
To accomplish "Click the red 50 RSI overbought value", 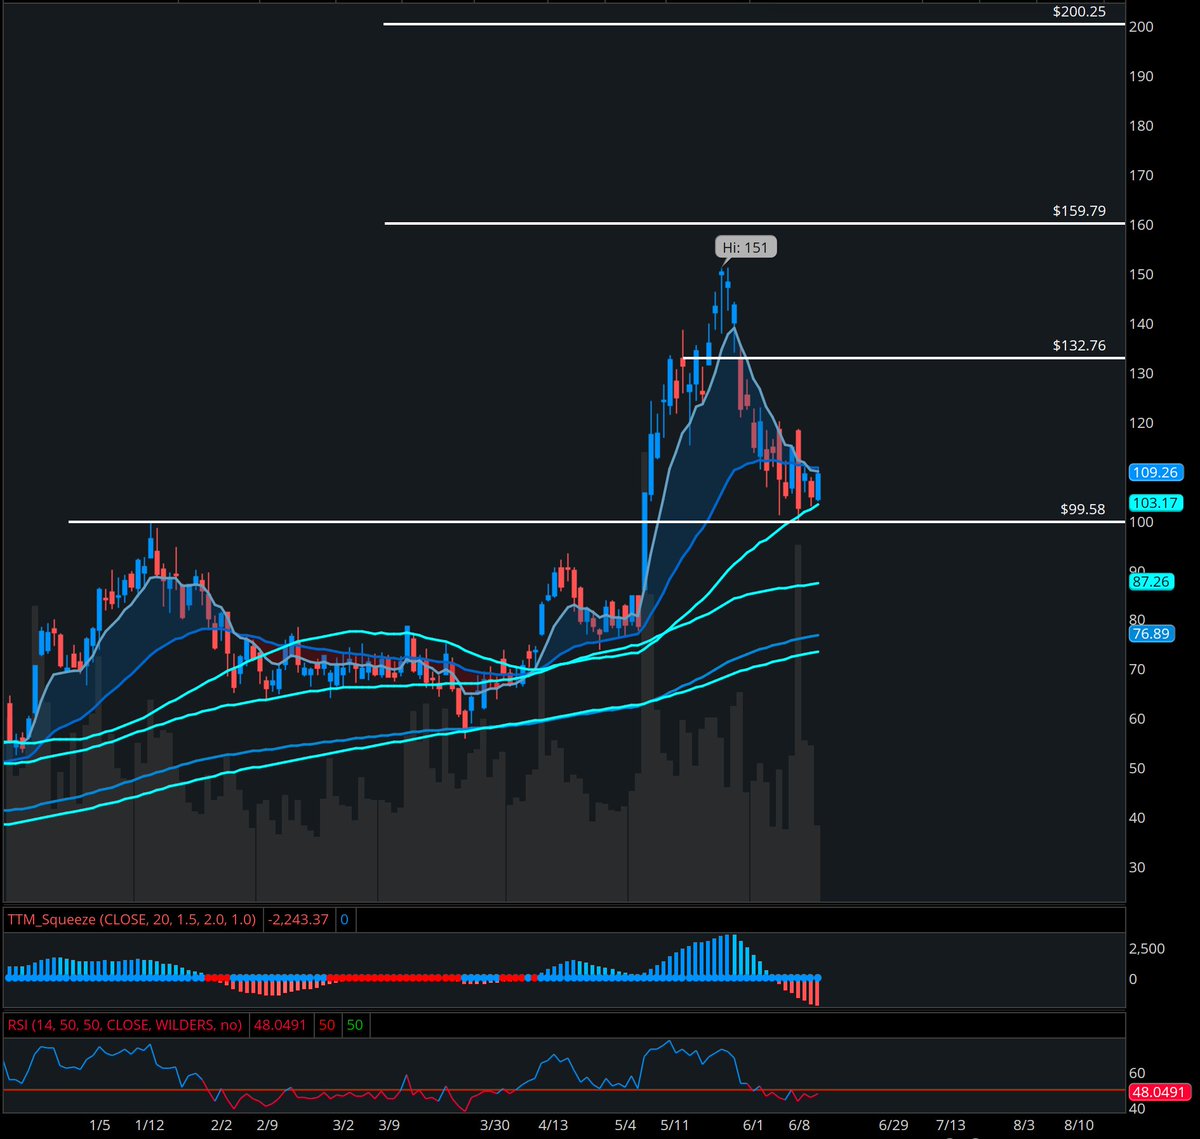I will (x=326, y=1026).
